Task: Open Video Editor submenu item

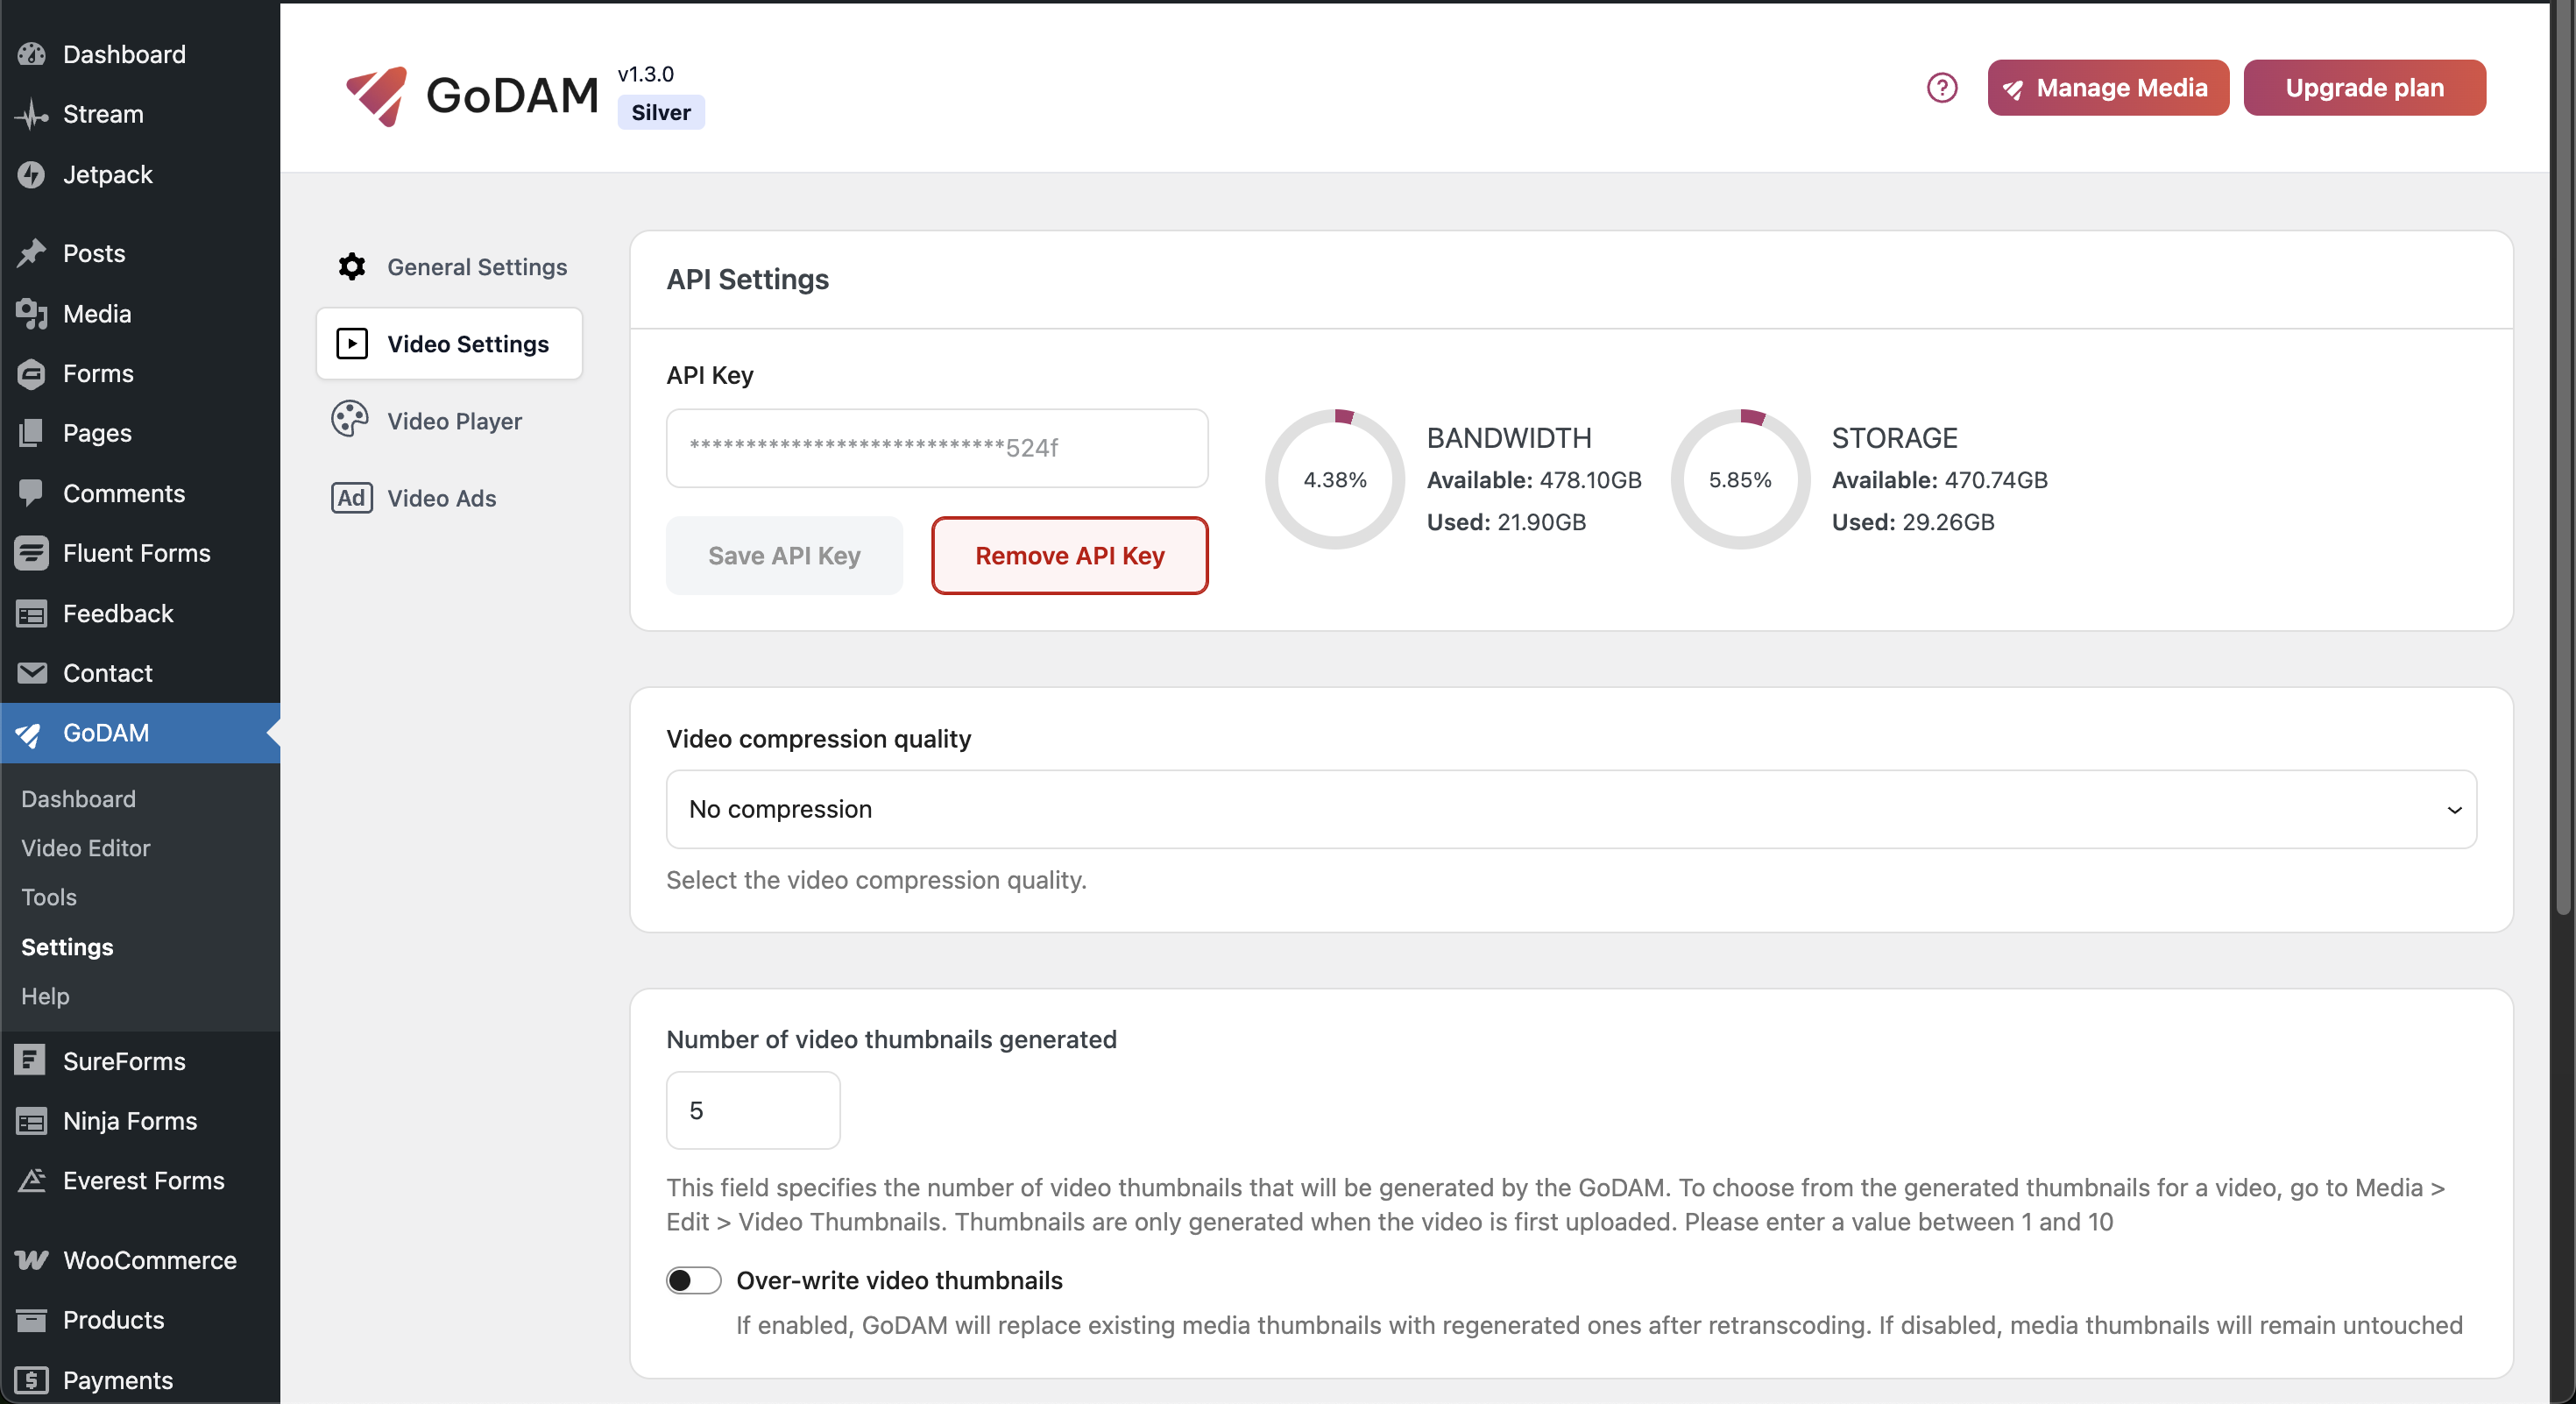Action: pos(86,848)
